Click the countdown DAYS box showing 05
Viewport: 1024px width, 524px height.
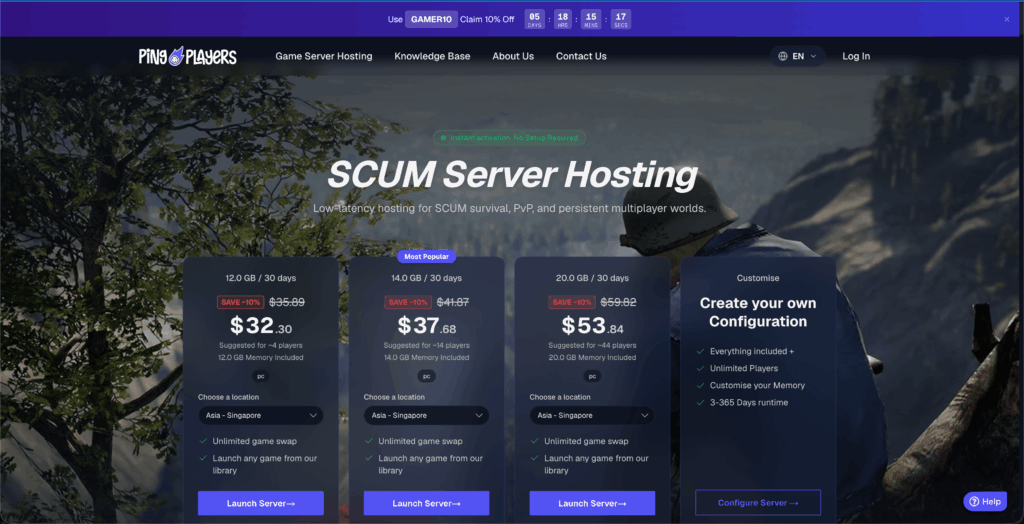pos(535,19)
